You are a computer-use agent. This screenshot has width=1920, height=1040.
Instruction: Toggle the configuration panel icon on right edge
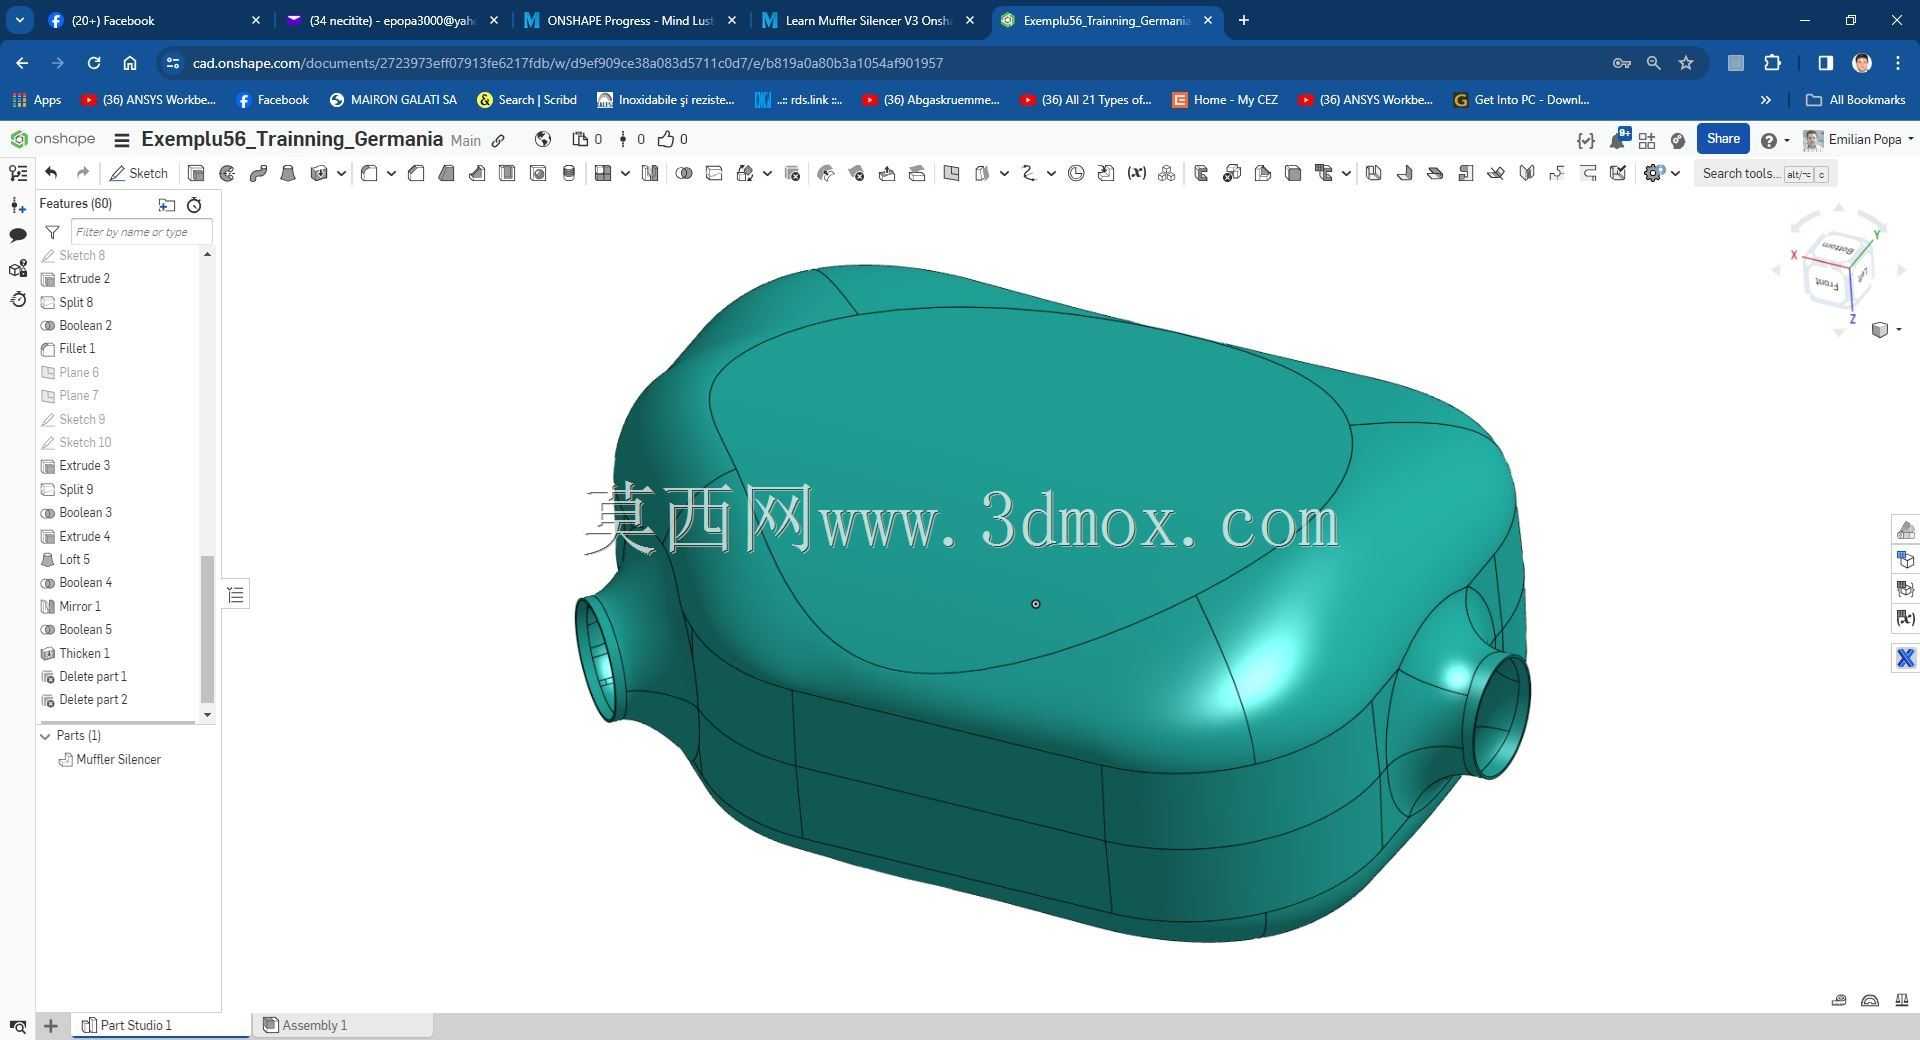pyautogui.click(x=1905, y=559)
